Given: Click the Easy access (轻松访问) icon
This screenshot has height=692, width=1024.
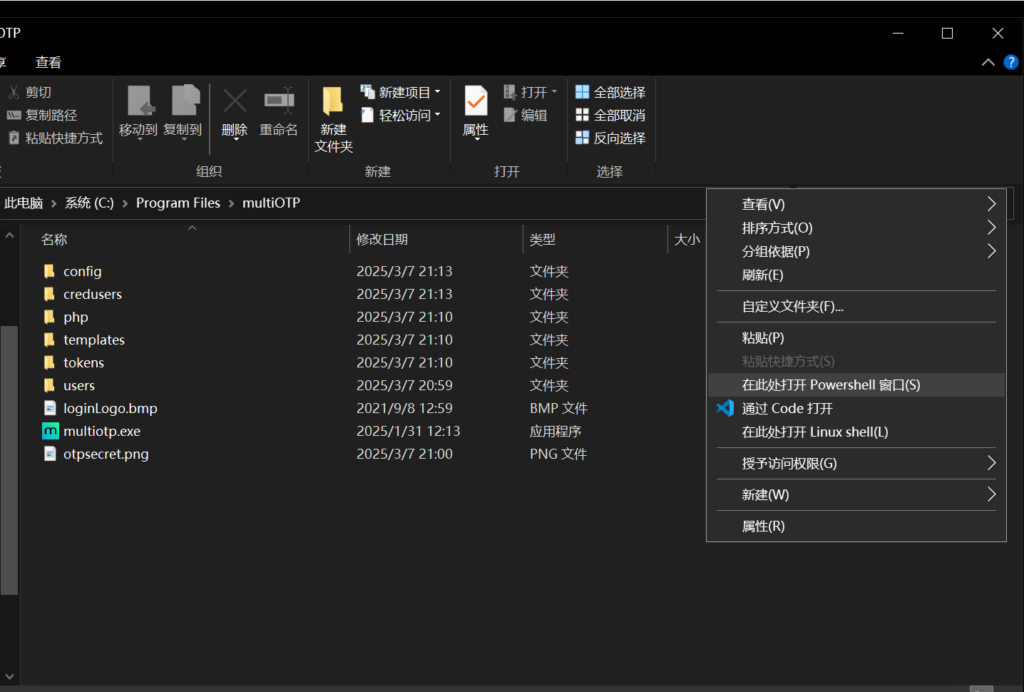Looking at the screenshot, I should pyautogui.click(x=368, y=116).
